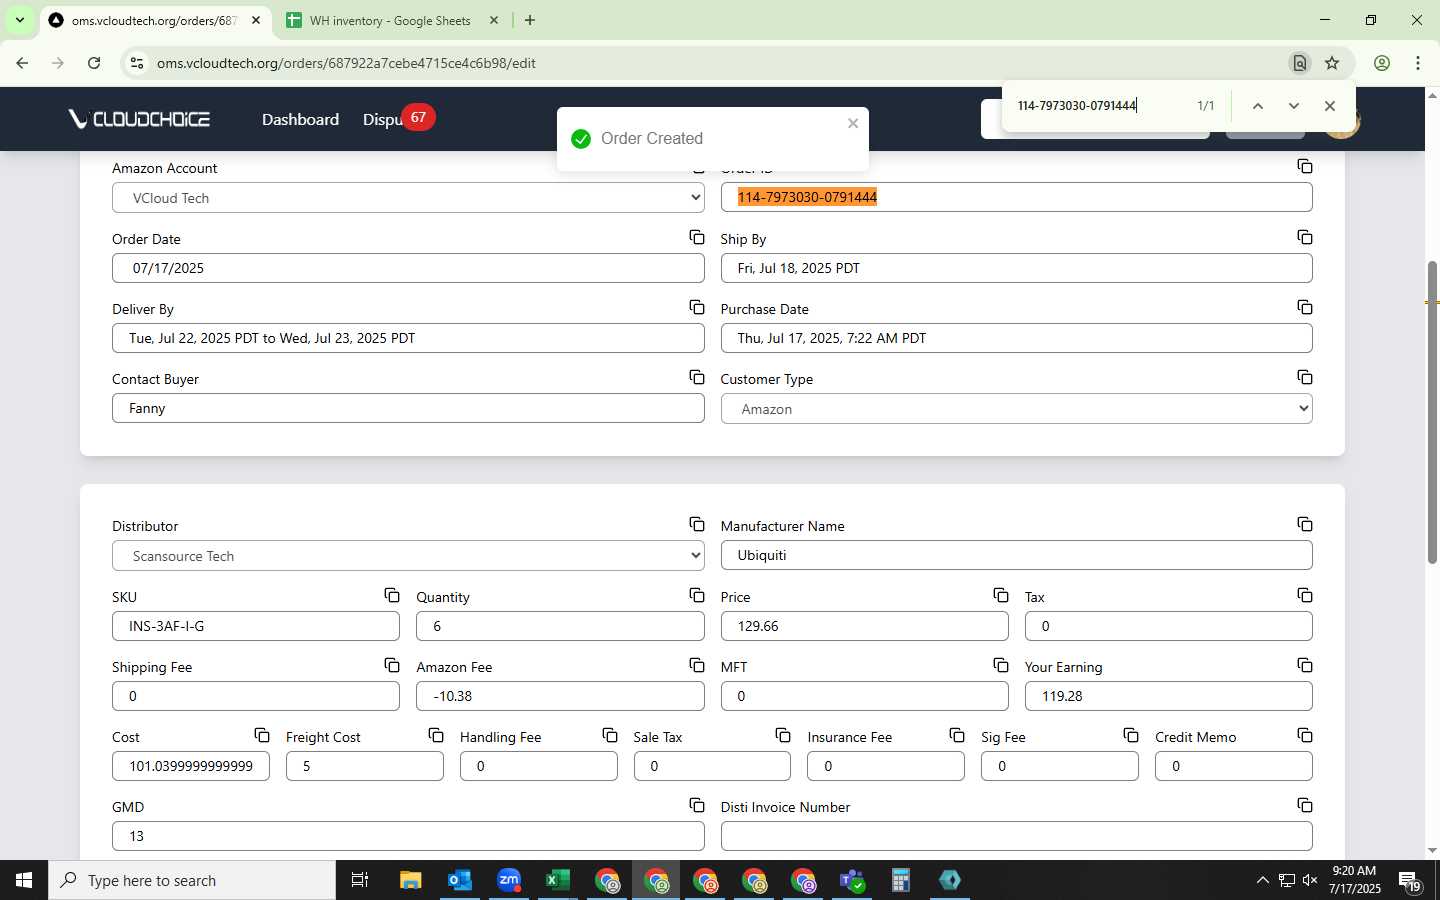The image size is (1440, 900).
Task: Open a new browser tab
Action: (x=530, y=20)
